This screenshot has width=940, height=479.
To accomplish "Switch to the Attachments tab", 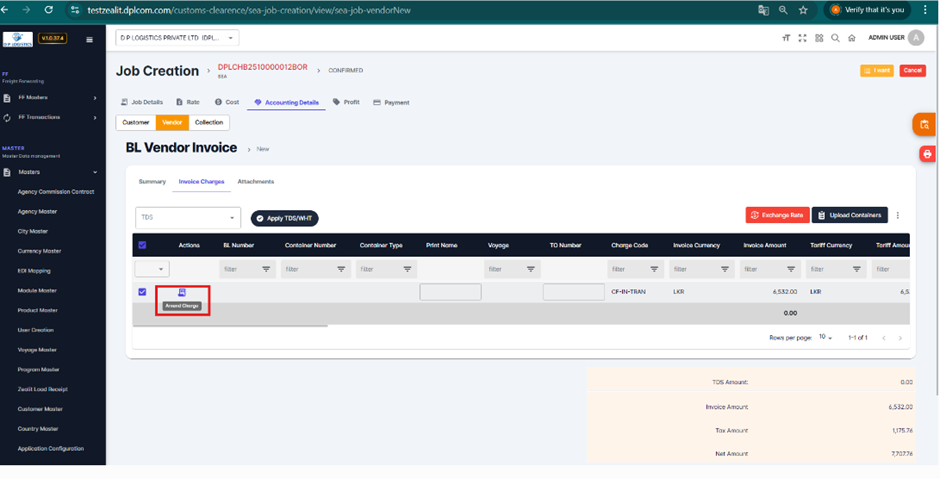I will (x=255, y=182).
